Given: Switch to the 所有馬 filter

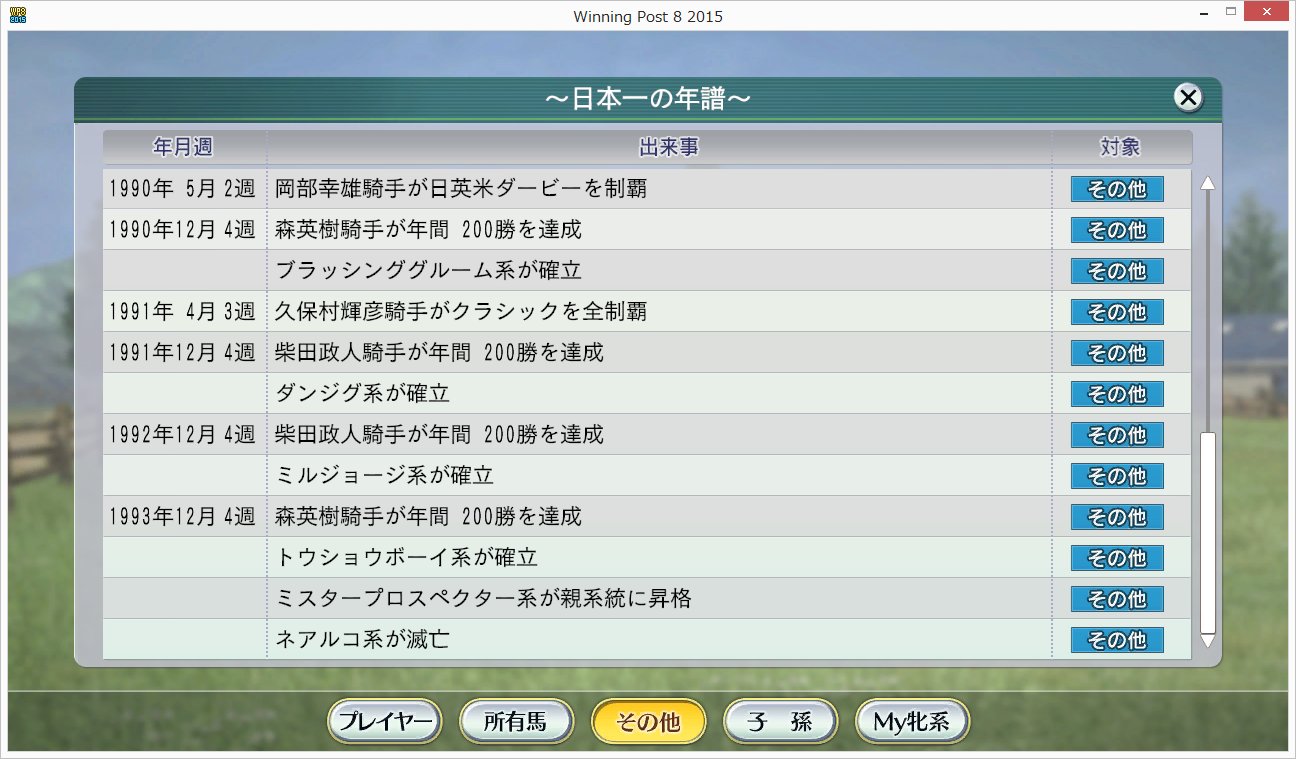Looking at the screenshot, I should pos(516,720).
